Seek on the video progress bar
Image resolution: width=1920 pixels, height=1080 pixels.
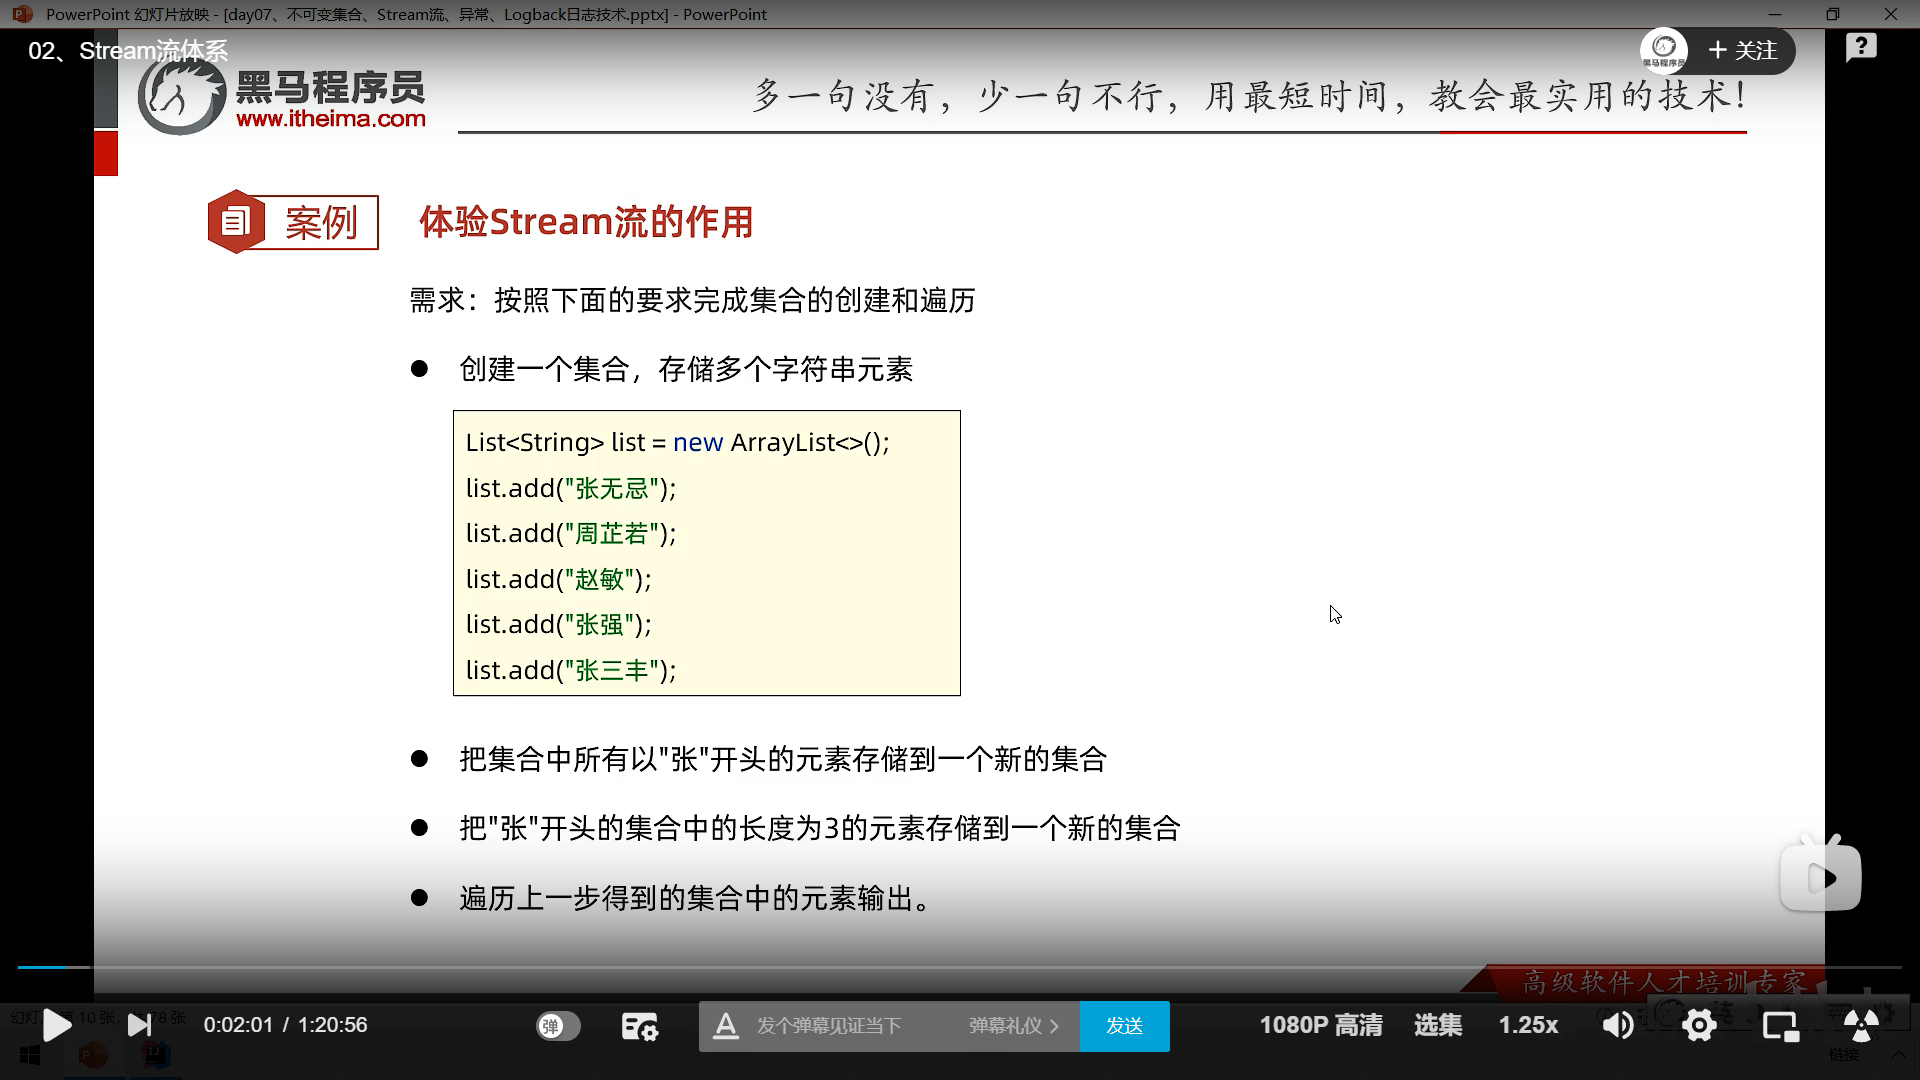pyautogui.click(x=960, y=967)
